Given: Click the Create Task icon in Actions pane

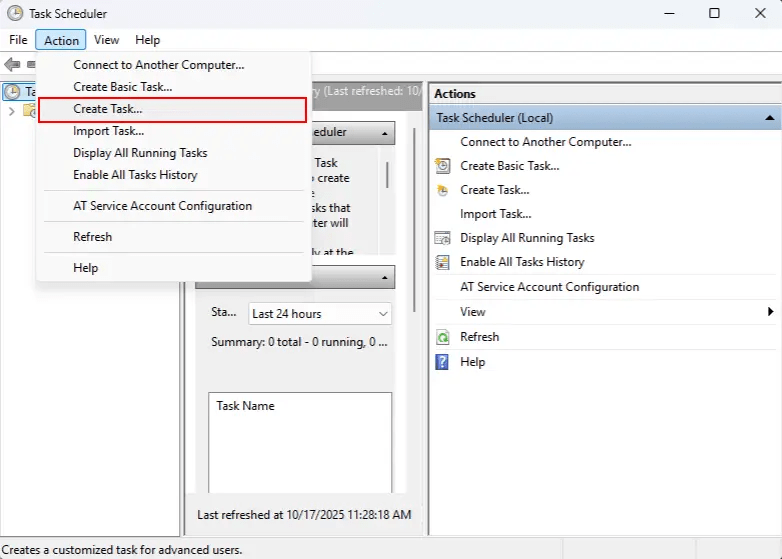Looking at the screenshot, I should (443, 190).
